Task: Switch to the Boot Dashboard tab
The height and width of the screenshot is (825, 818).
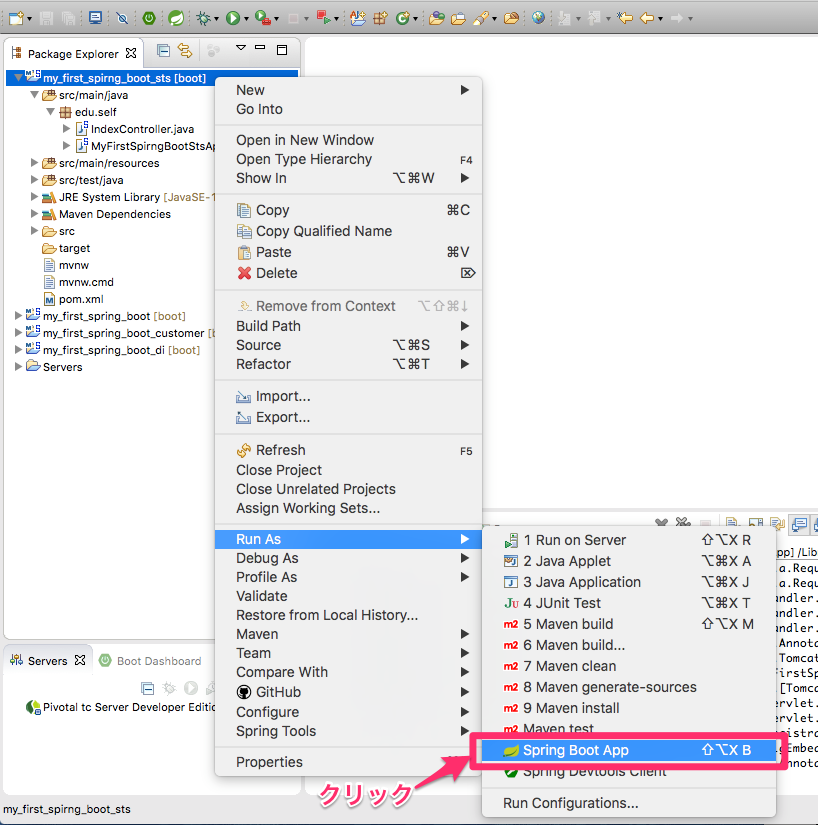Action: coord(150,661)
